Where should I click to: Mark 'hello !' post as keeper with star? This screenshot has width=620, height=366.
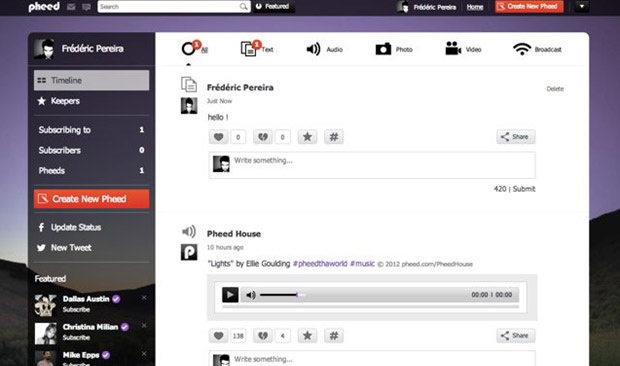tap(307, 137)
